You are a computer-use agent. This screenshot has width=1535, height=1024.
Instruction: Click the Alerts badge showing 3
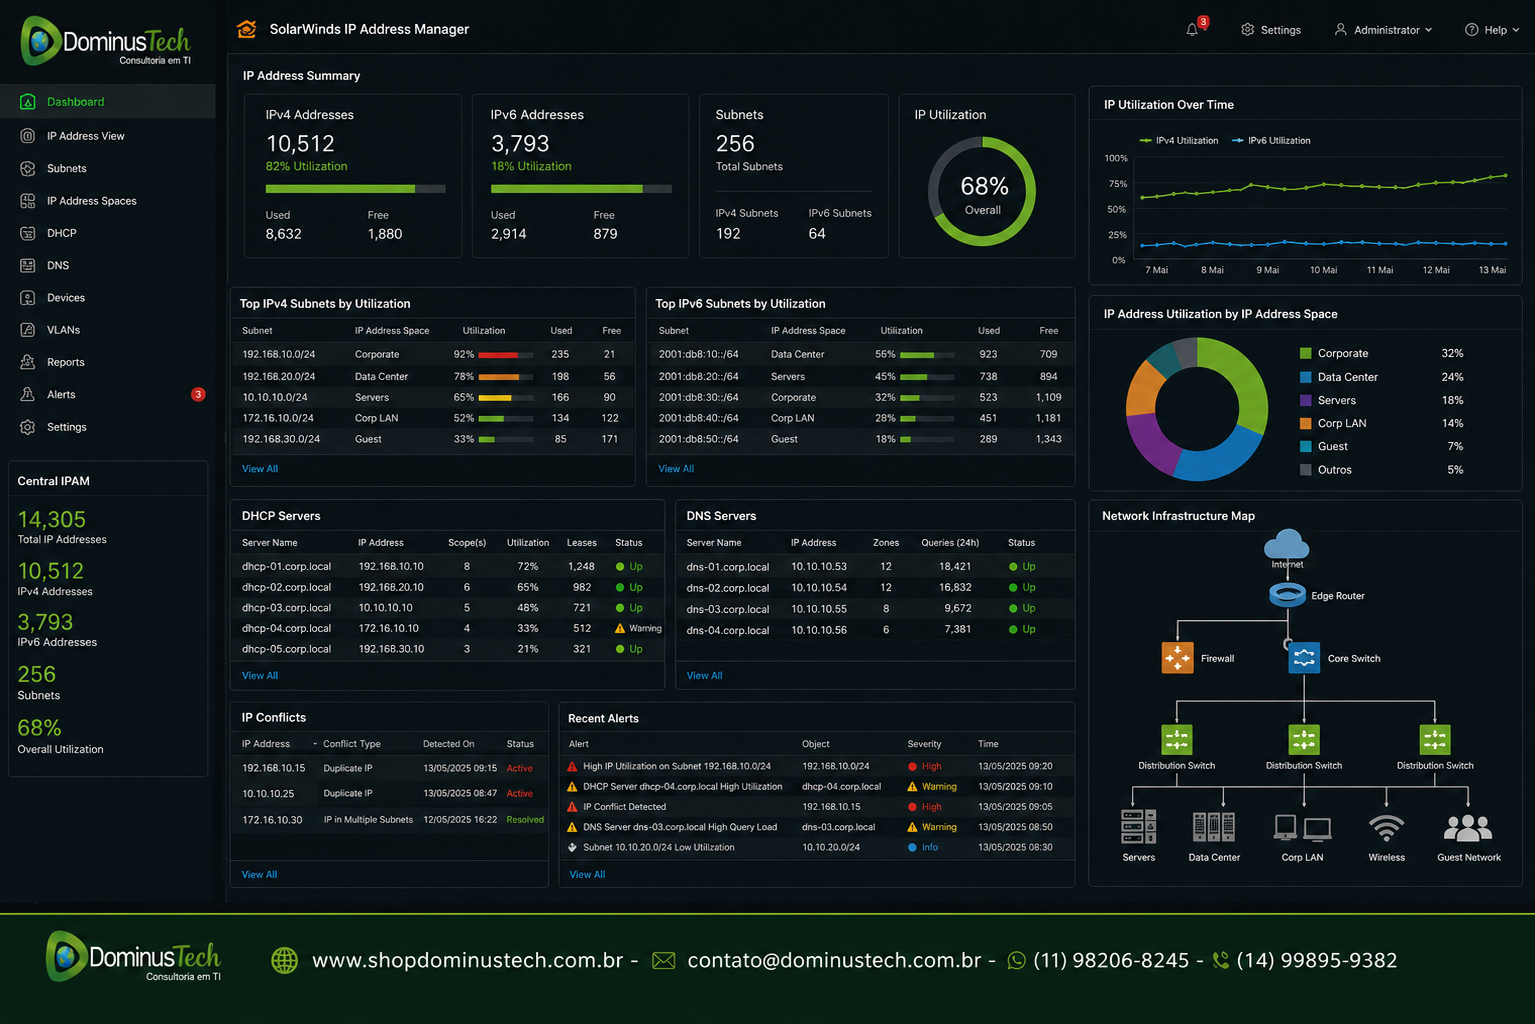pyautogui.click(x=198, y=395)
